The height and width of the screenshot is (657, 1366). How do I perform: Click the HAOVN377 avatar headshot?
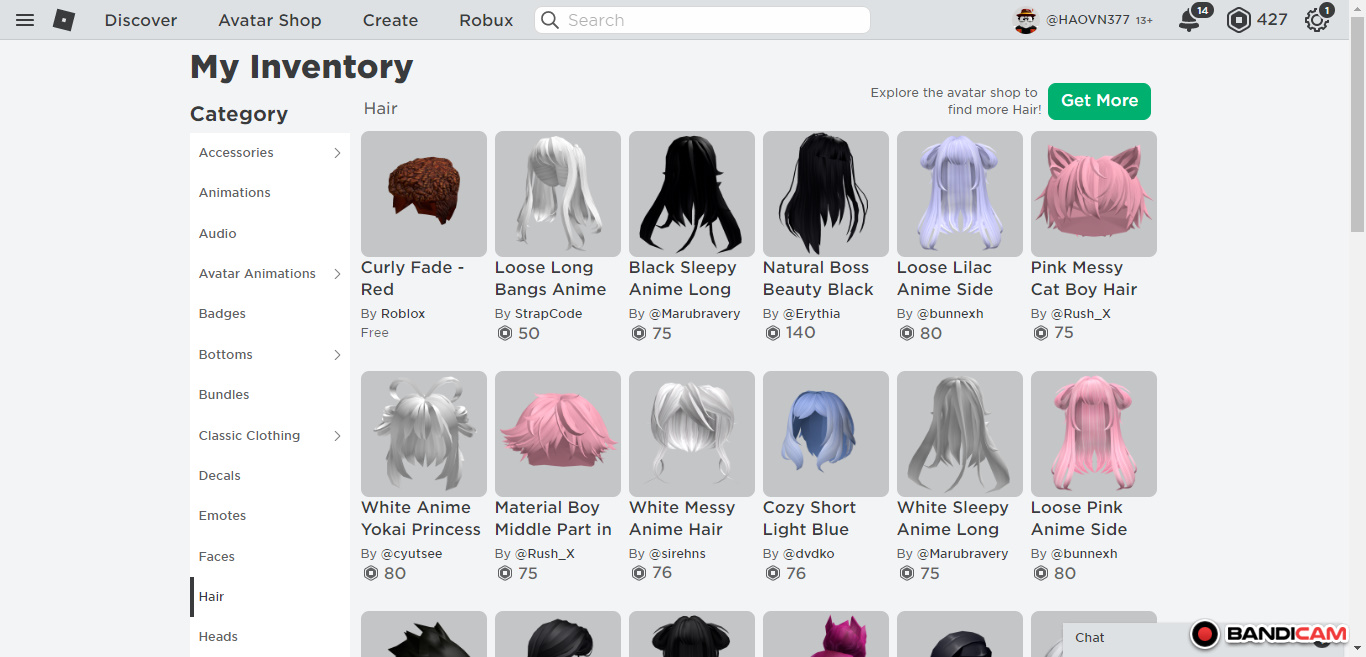click(x=1026, y=20)
